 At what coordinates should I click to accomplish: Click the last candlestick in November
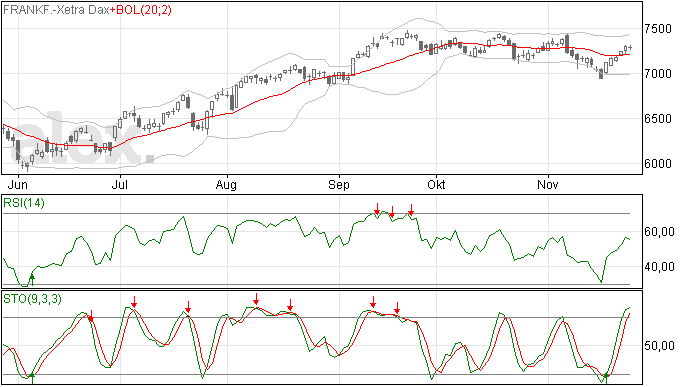(630, 48)
